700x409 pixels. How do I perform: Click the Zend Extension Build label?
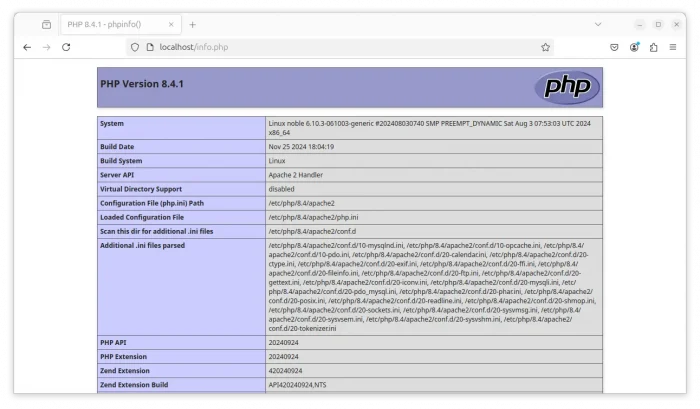(x=134, y=385)
